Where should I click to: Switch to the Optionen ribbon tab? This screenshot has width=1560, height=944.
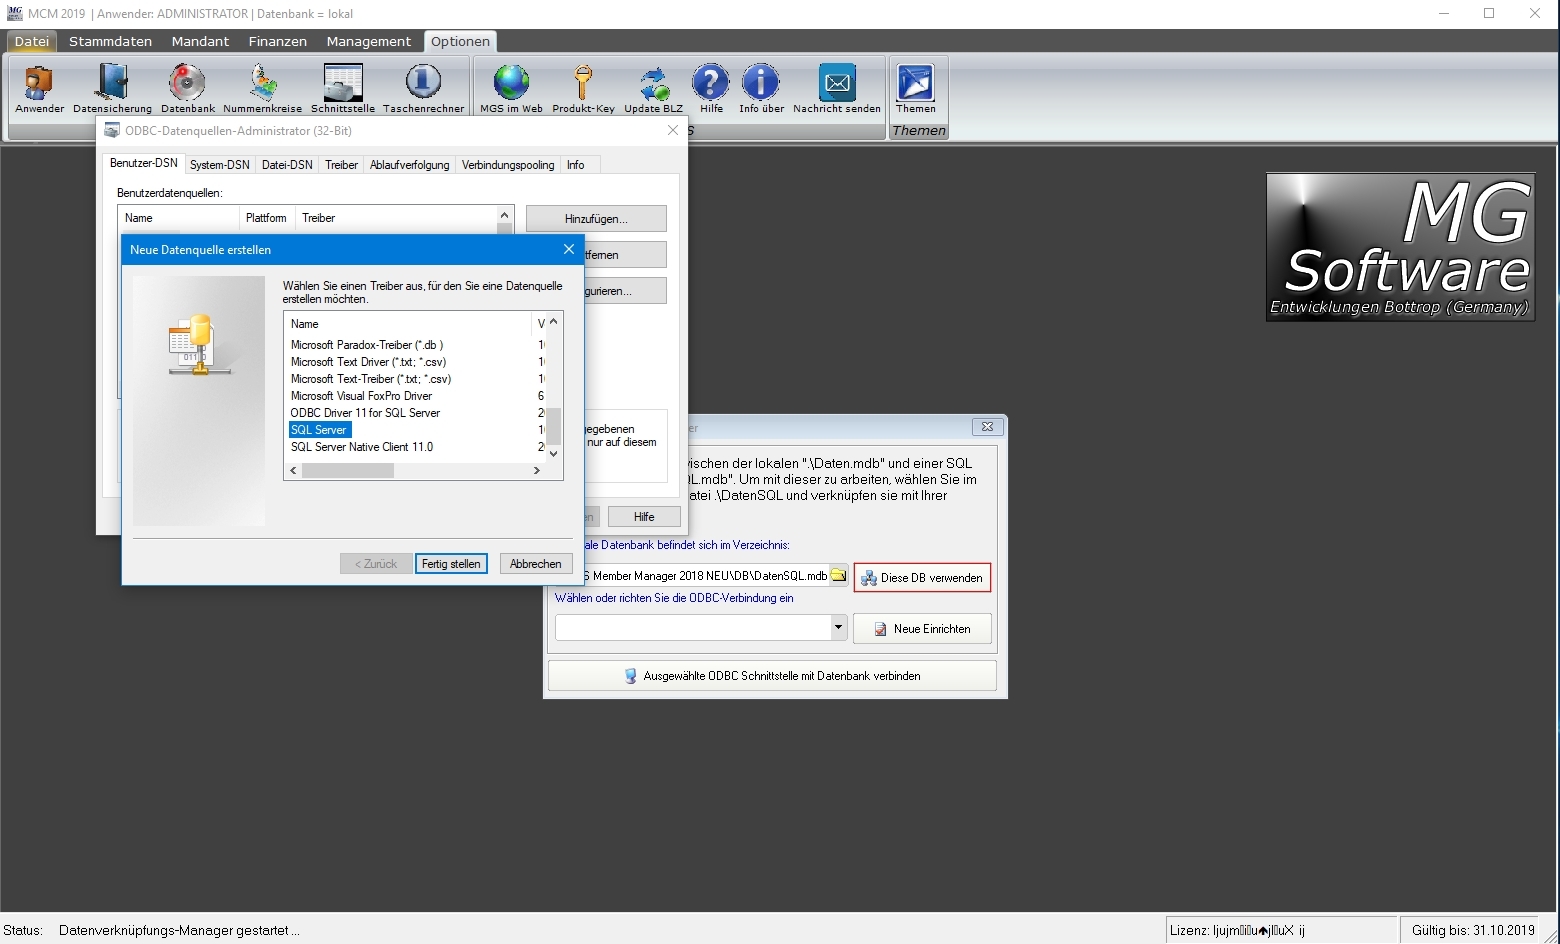[x=460, y=41]
